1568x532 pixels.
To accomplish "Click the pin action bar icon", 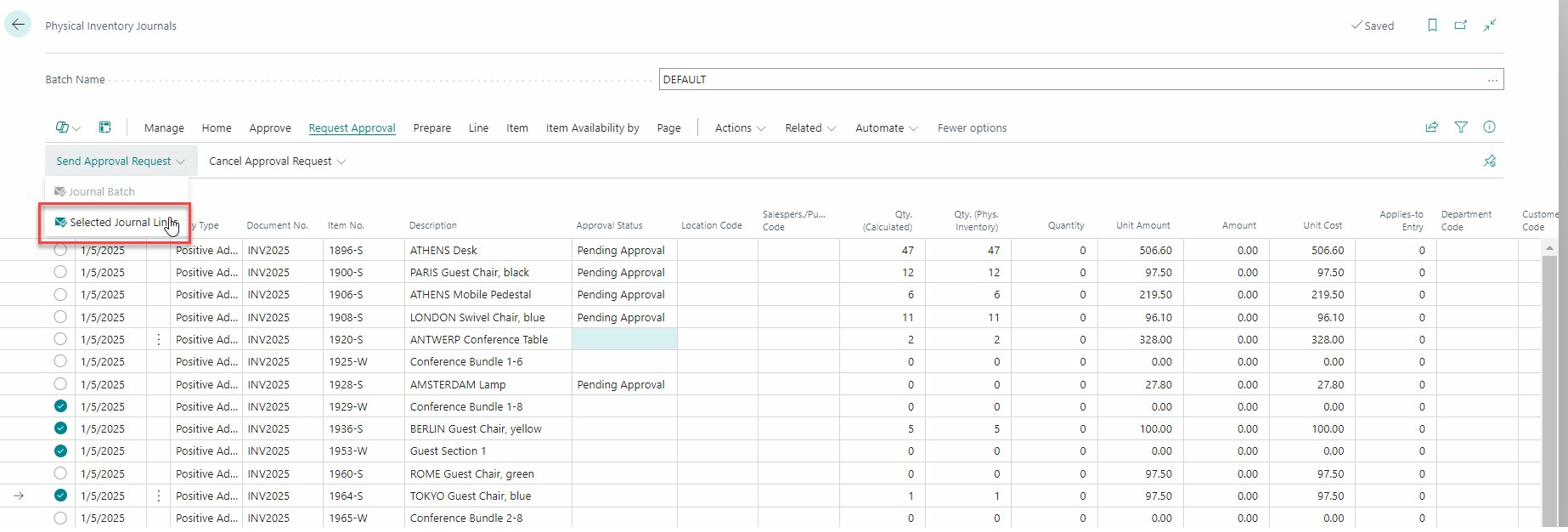I will 1489,161.
